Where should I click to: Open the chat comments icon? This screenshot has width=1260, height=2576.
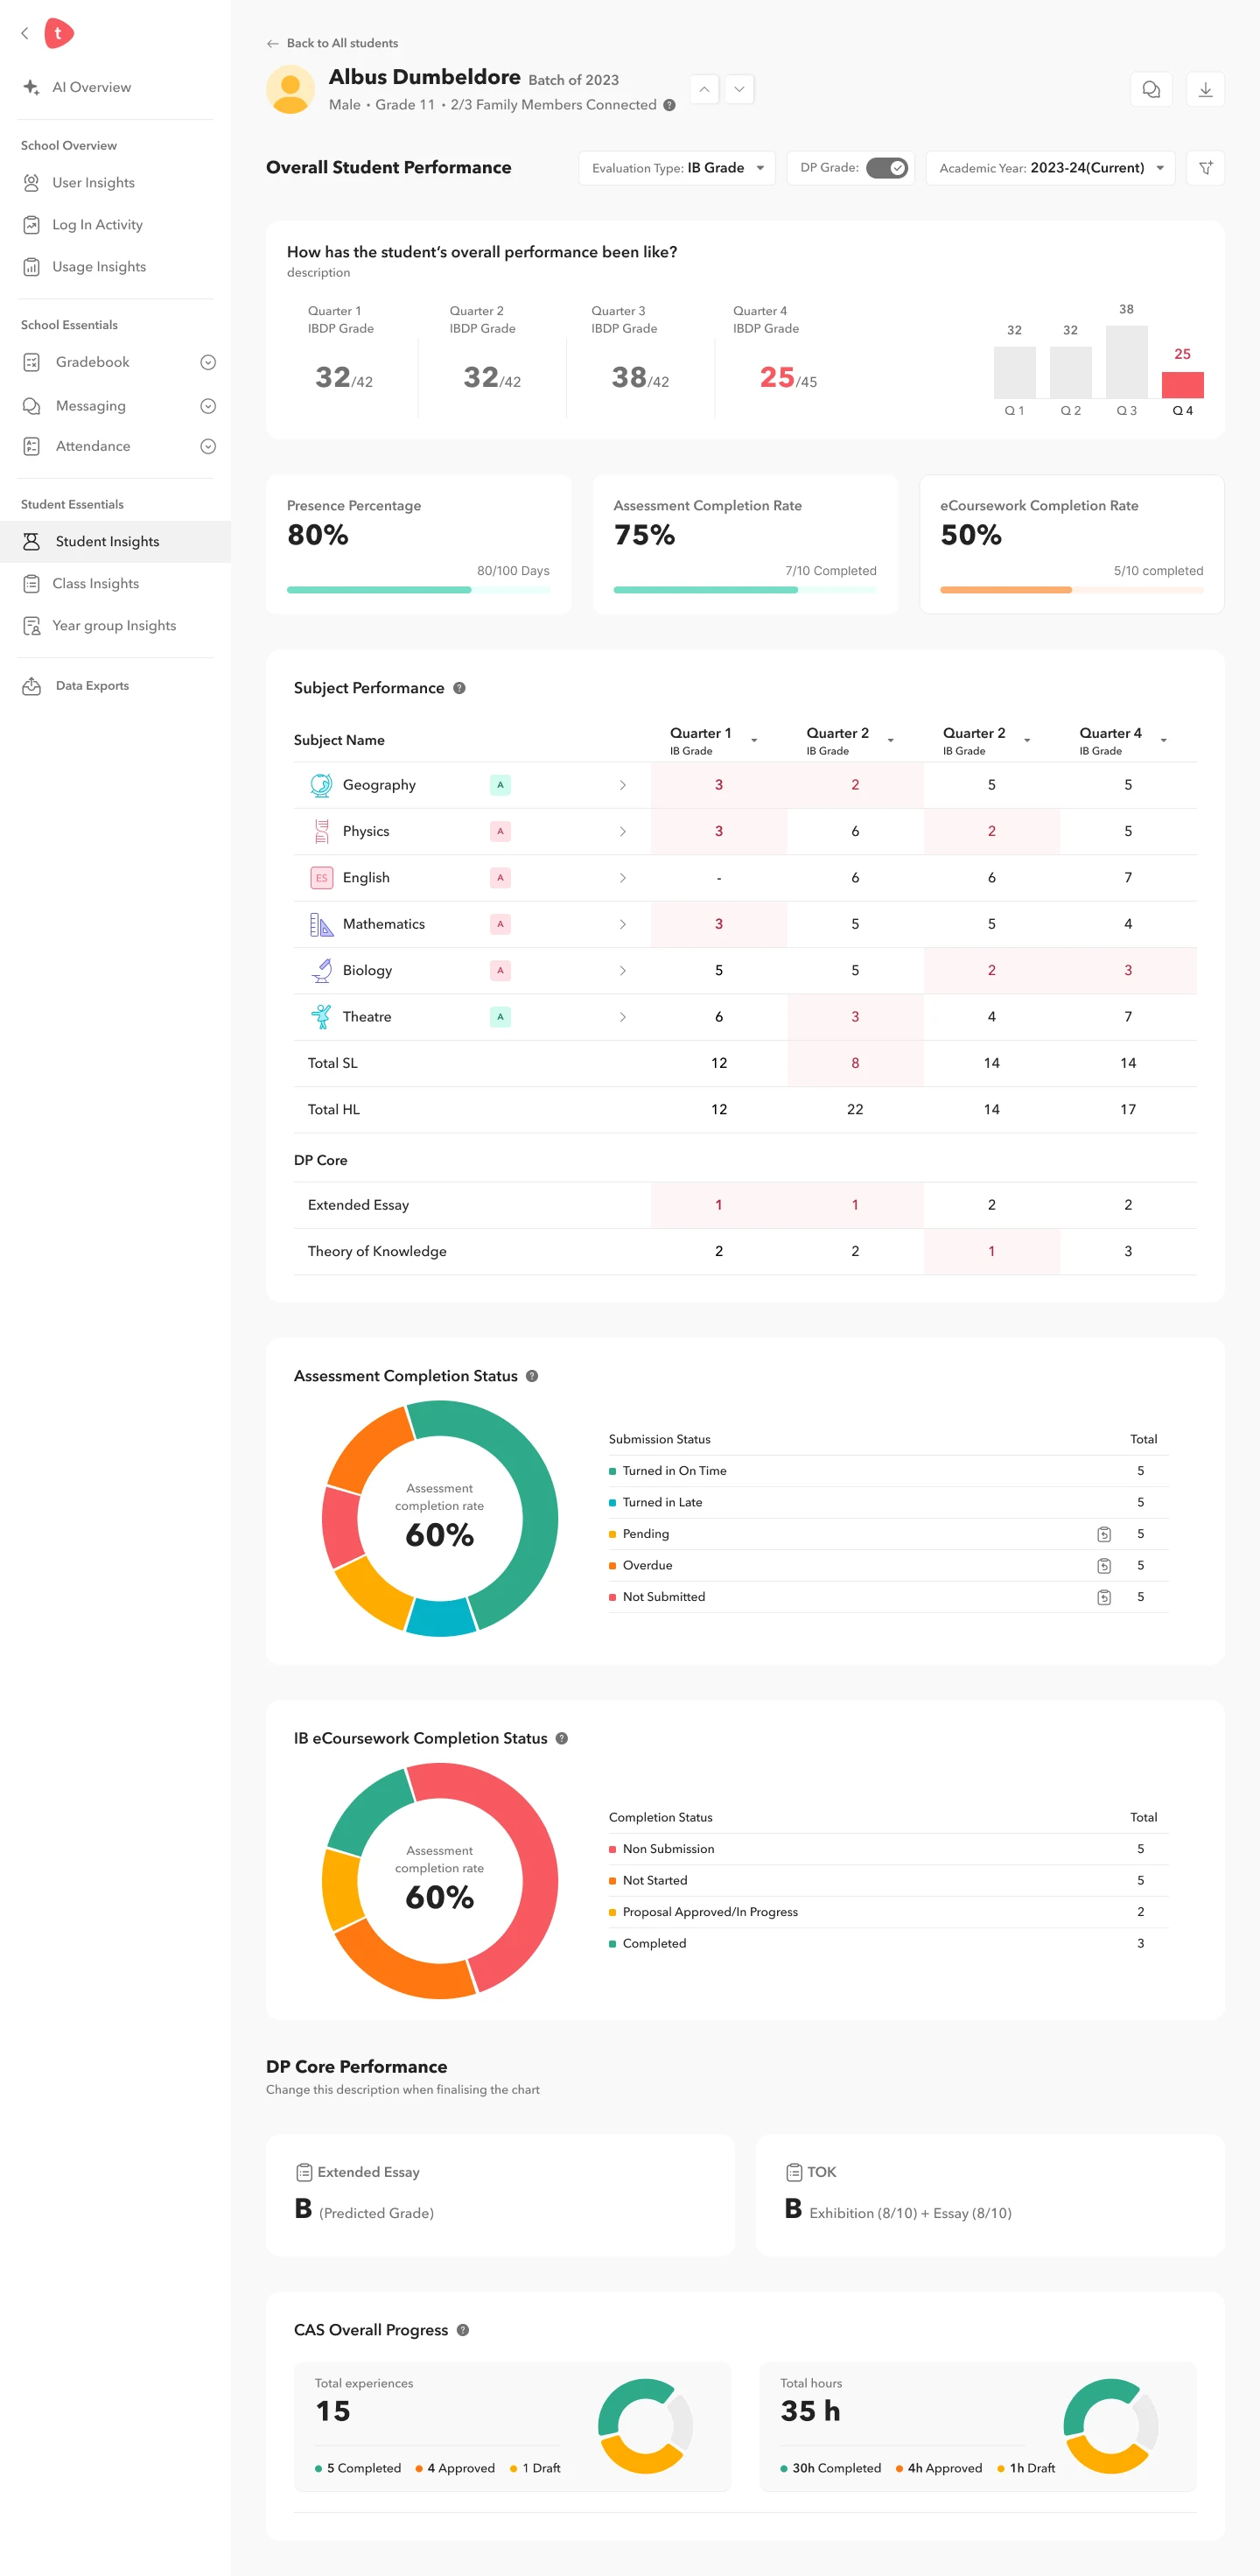click(x=1151, y=89)
